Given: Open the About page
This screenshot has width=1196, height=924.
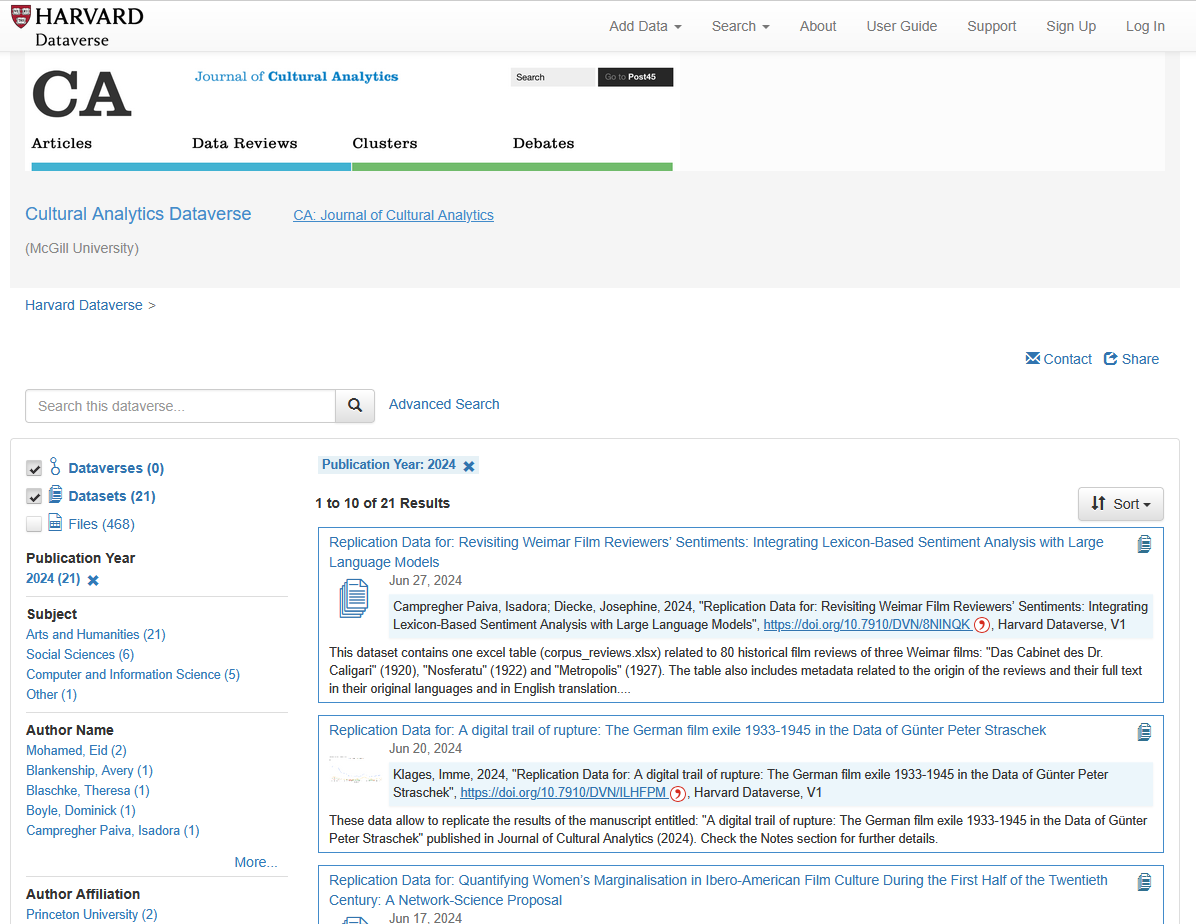Looking at the screenshot, I should point(818,26).
